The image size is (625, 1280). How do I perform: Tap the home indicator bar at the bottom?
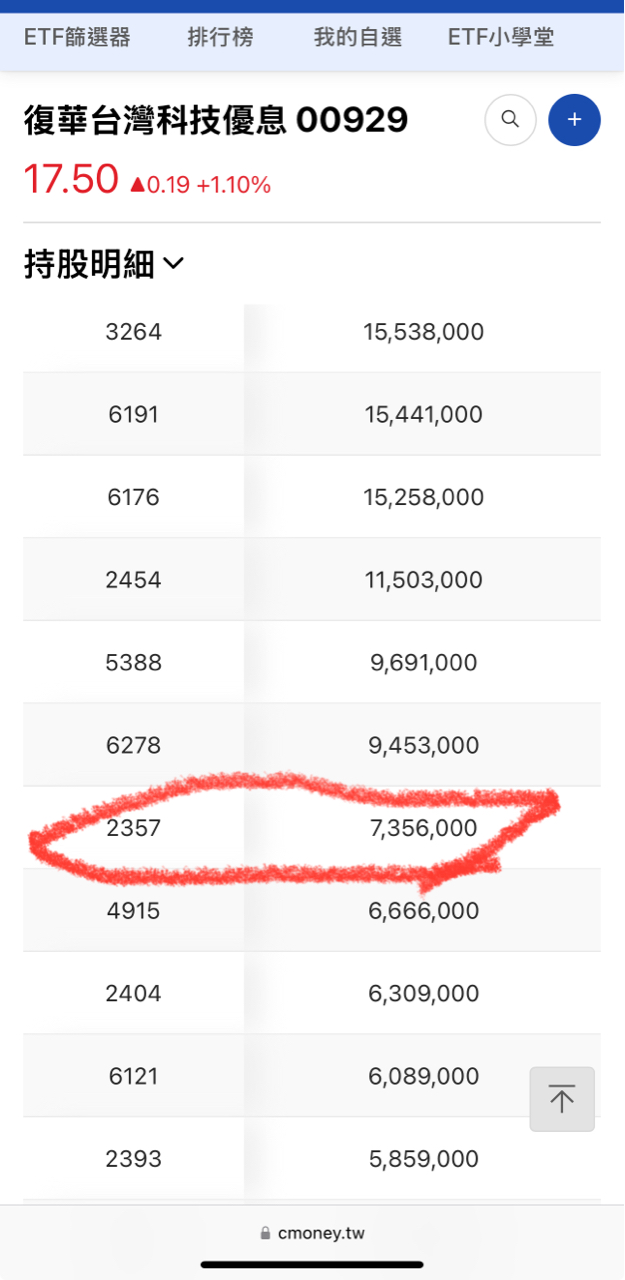pos(312,1265)
